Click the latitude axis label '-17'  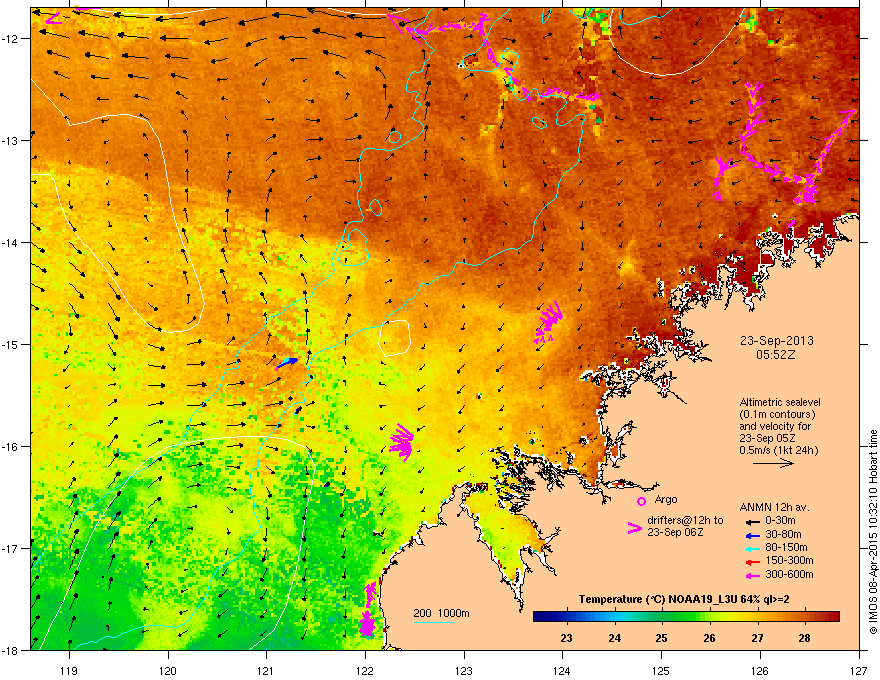[11, 548]
